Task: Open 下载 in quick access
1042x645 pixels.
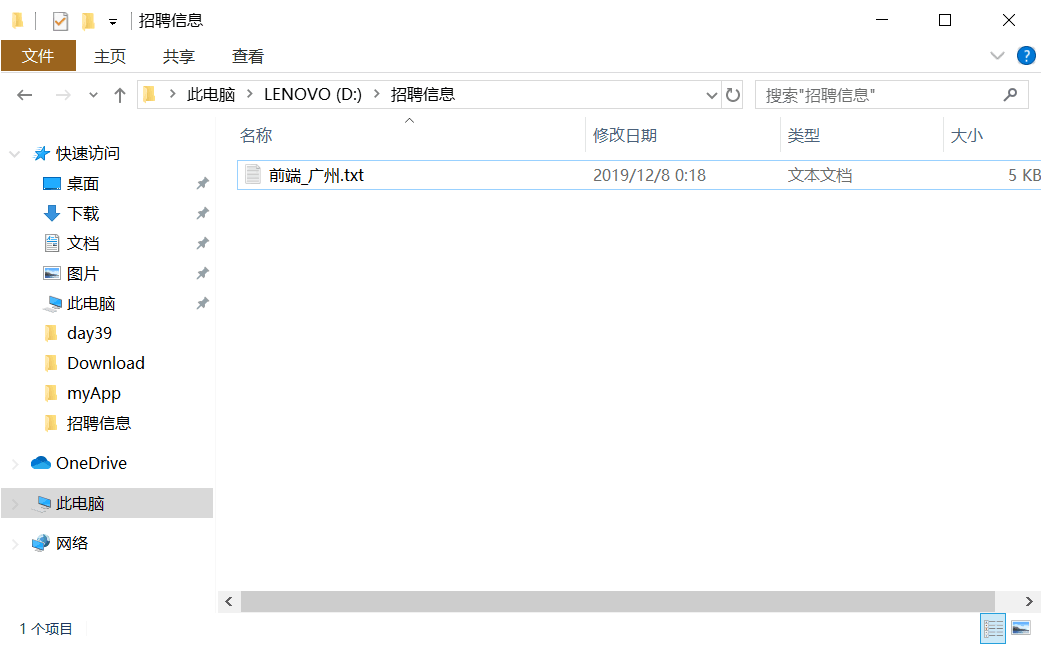Action: coord(83,213)
